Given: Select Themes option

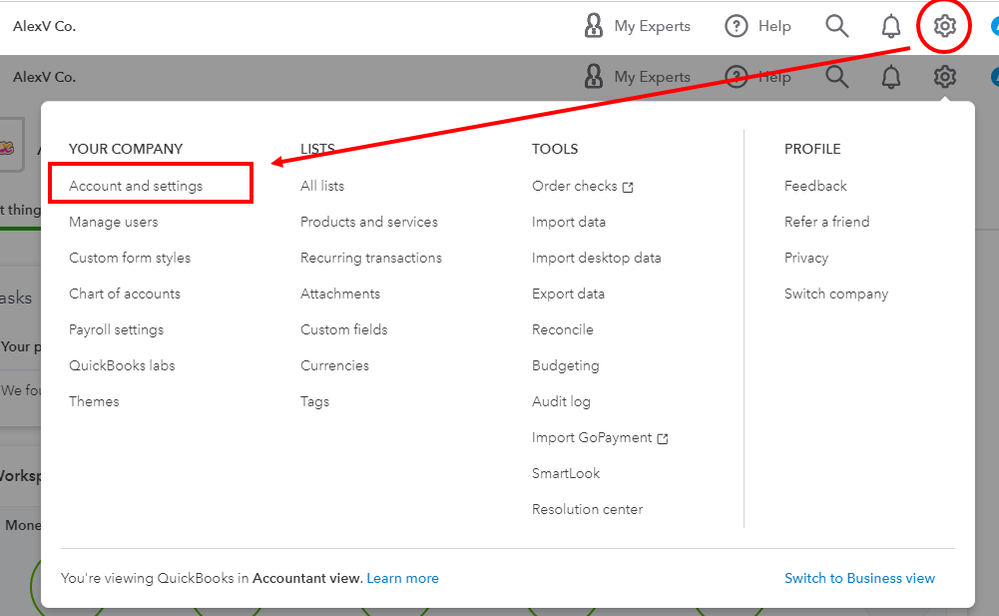Looking at the screenshot, I should pos(94,401).
